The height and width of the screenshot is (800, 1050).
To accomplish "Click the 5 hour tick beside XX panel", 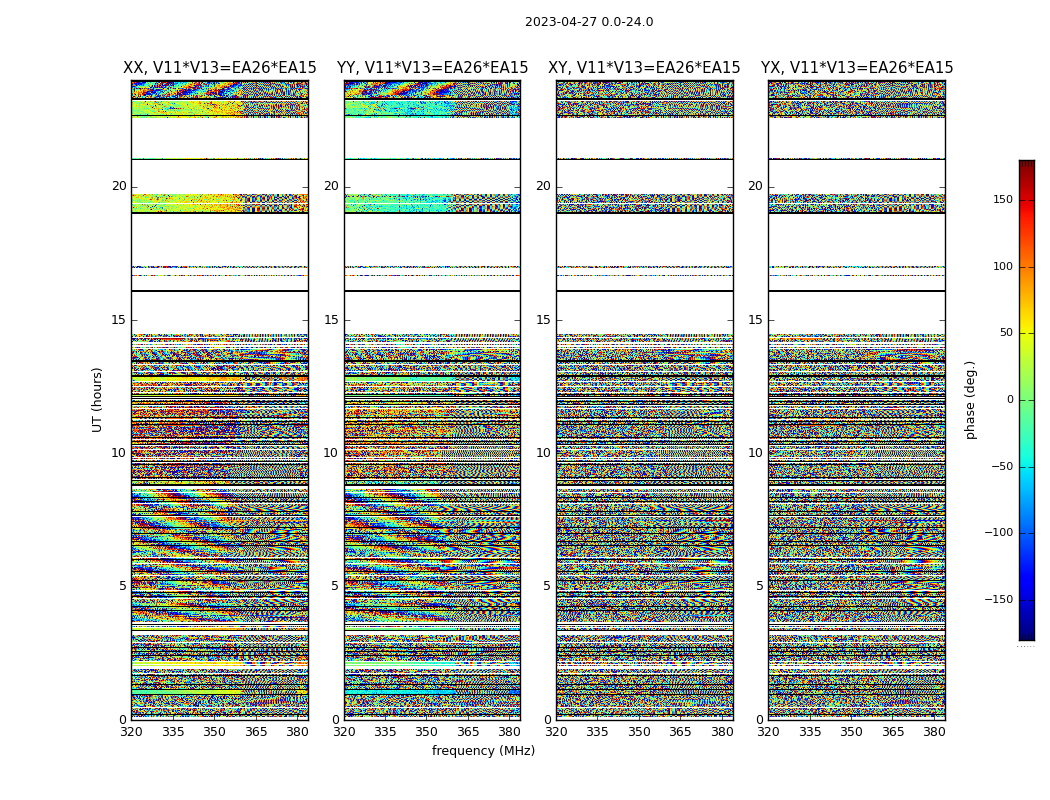I will coord(123,586).
